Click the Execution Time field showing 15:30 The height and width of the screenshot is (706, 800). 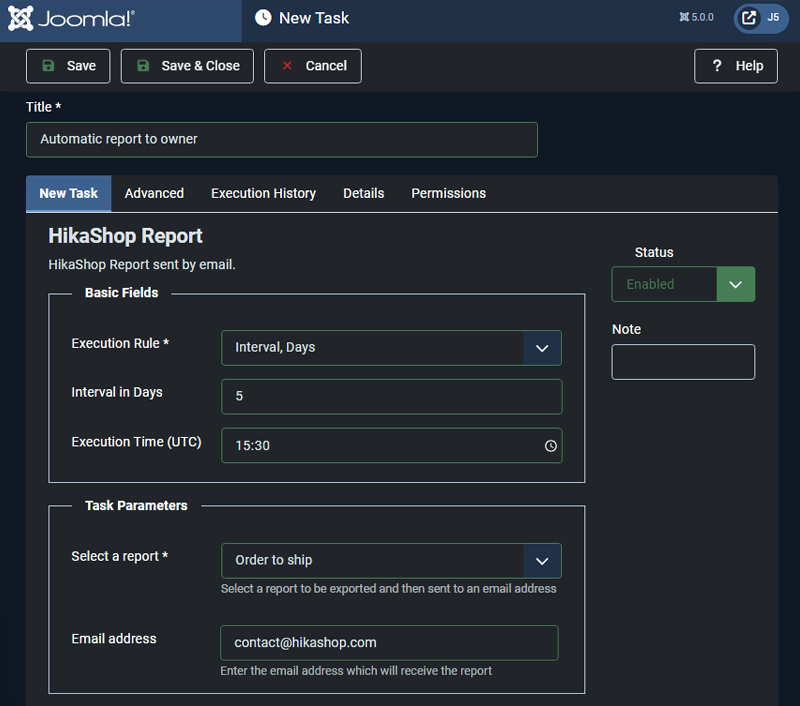click(391, 445)
